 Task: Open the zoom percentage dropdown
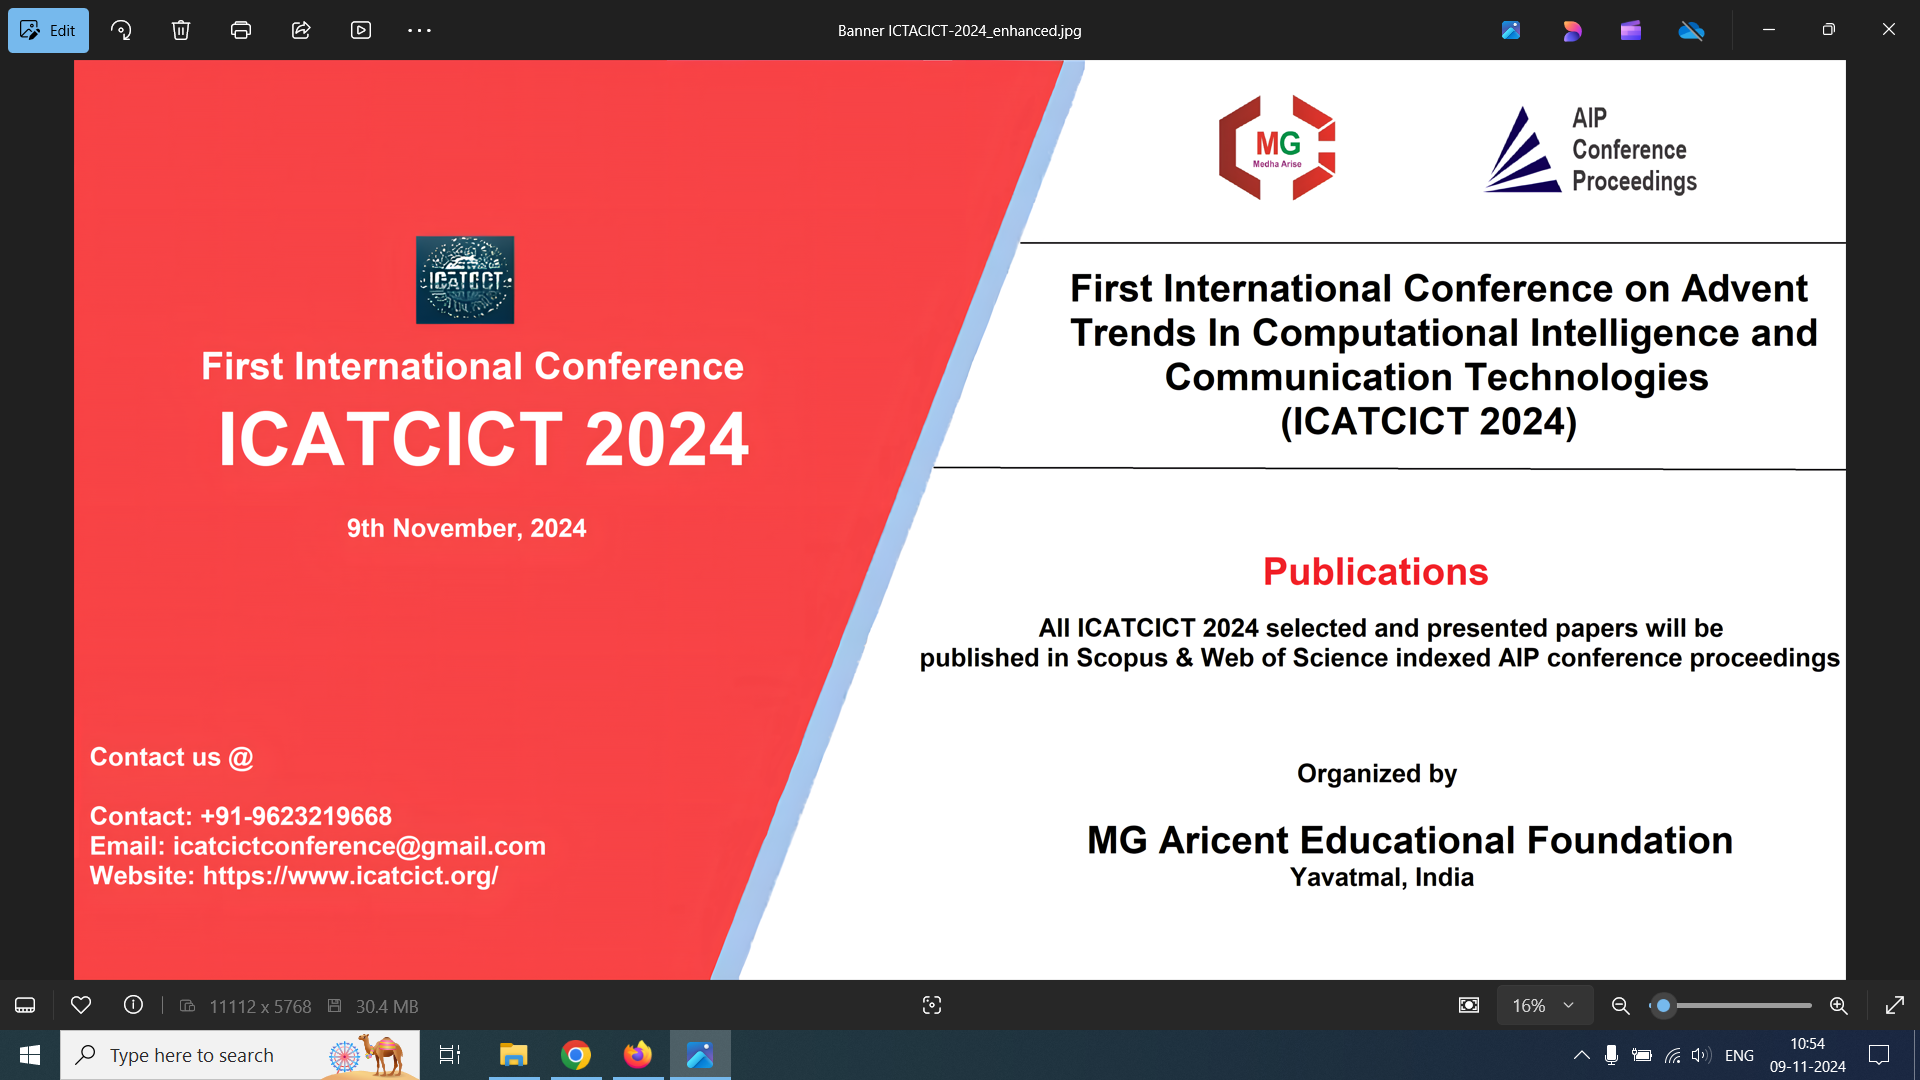click(1543, 1005)
